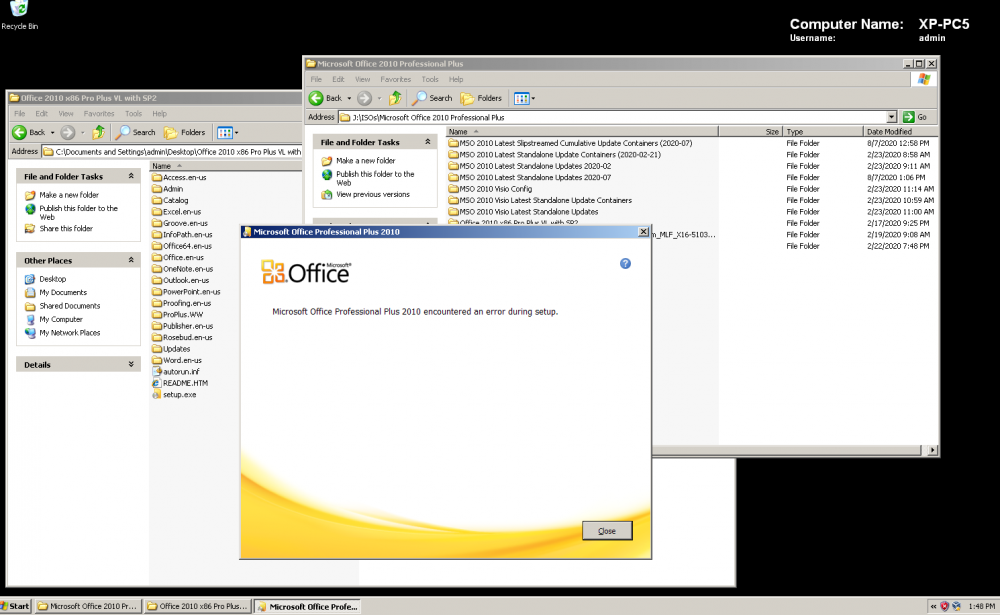
Task: Click the Go button beside address bar
Action: pos(915,117)
